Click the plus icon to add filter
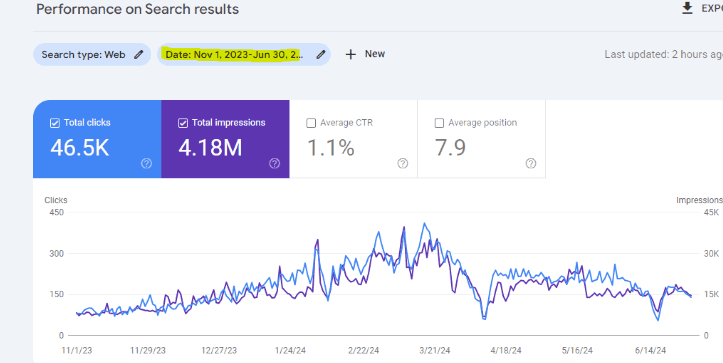This screenshot has width=723, height=363. (351, 54)
